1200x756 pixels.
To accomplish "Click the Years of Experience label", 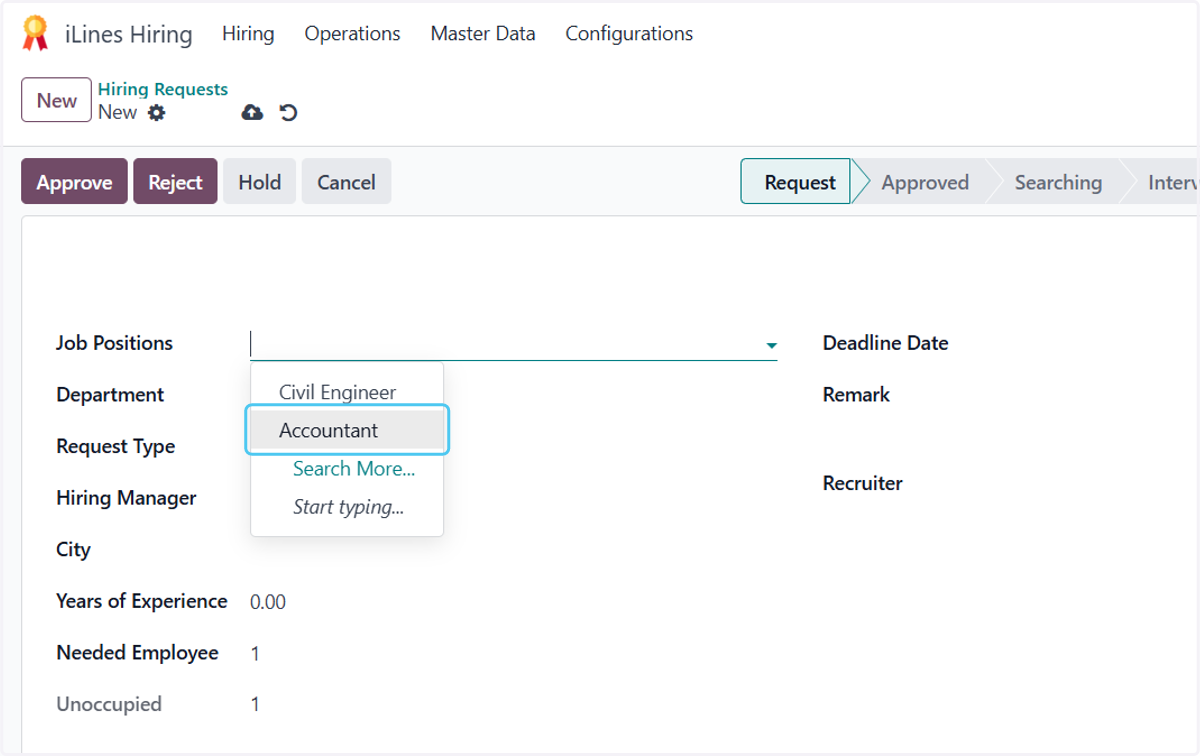I will coord(142,601).
